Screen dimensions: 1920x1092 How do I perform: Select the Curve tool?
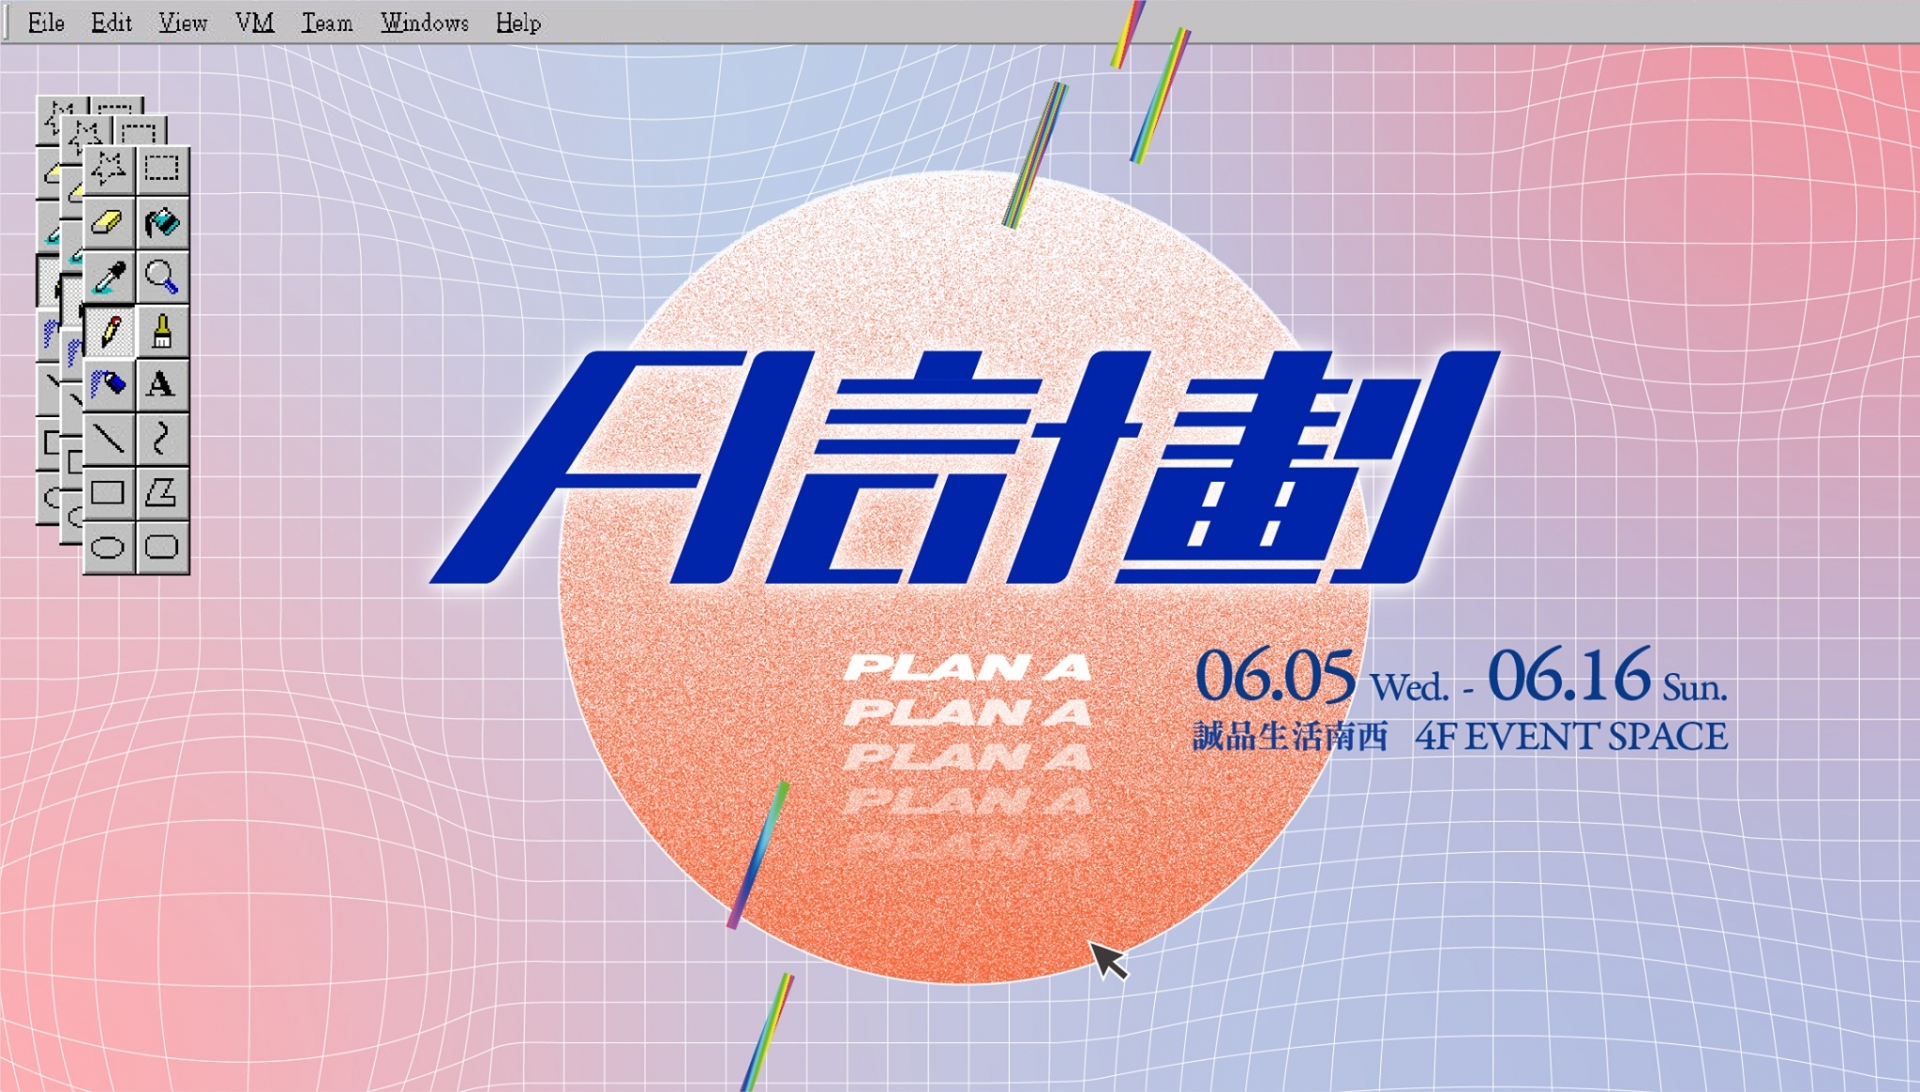tap(162, 438)
